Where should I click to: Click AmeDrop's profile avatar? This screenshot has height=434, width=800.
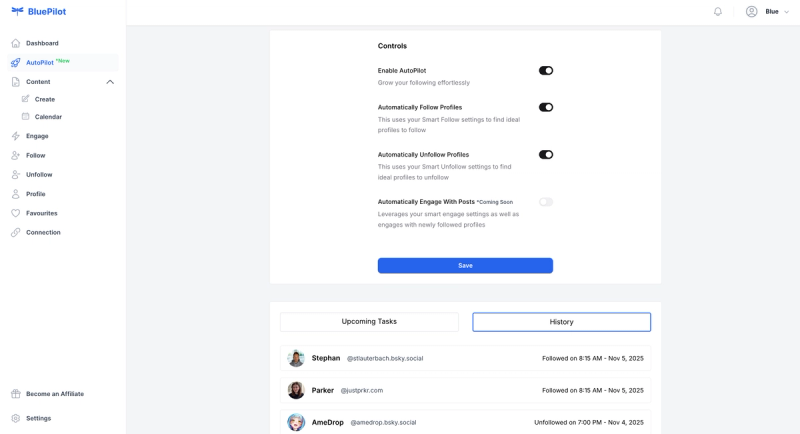tap(296, 422)
